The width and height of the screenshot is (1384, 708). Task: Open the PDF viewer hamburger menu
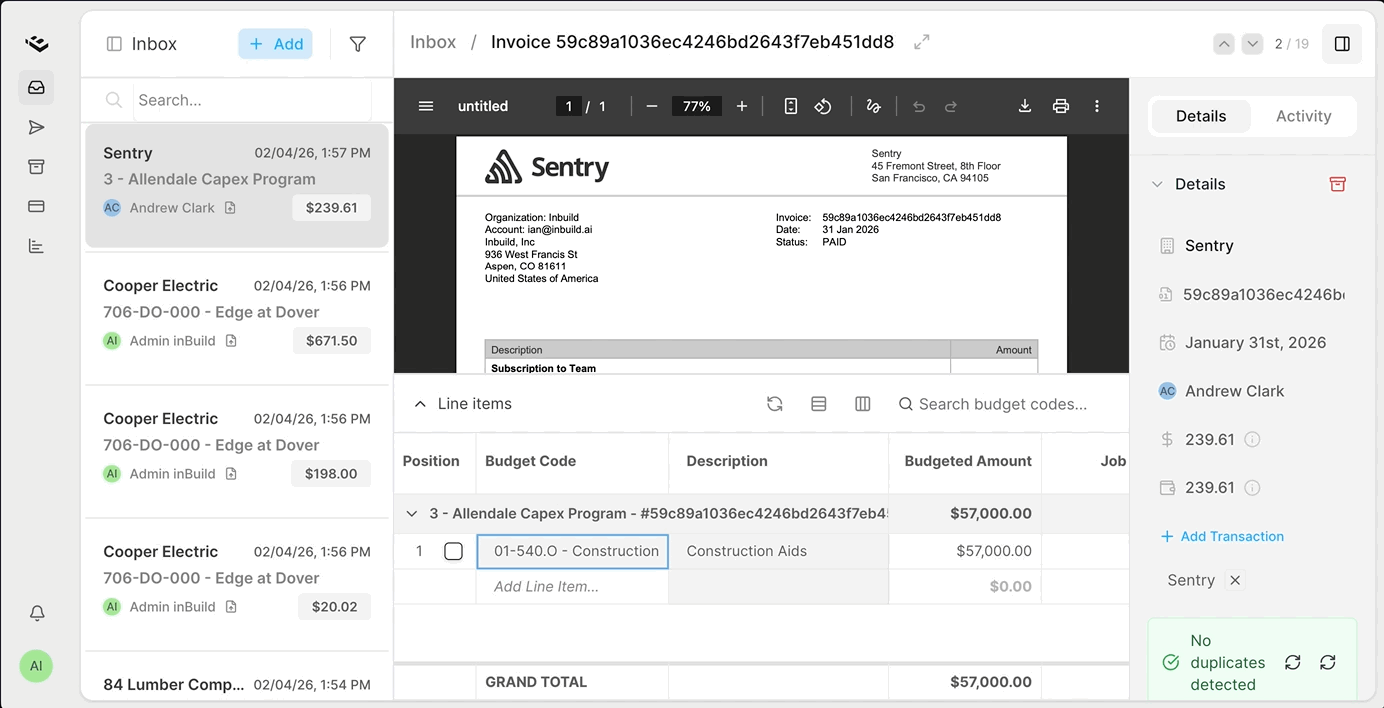pos(426,106)
